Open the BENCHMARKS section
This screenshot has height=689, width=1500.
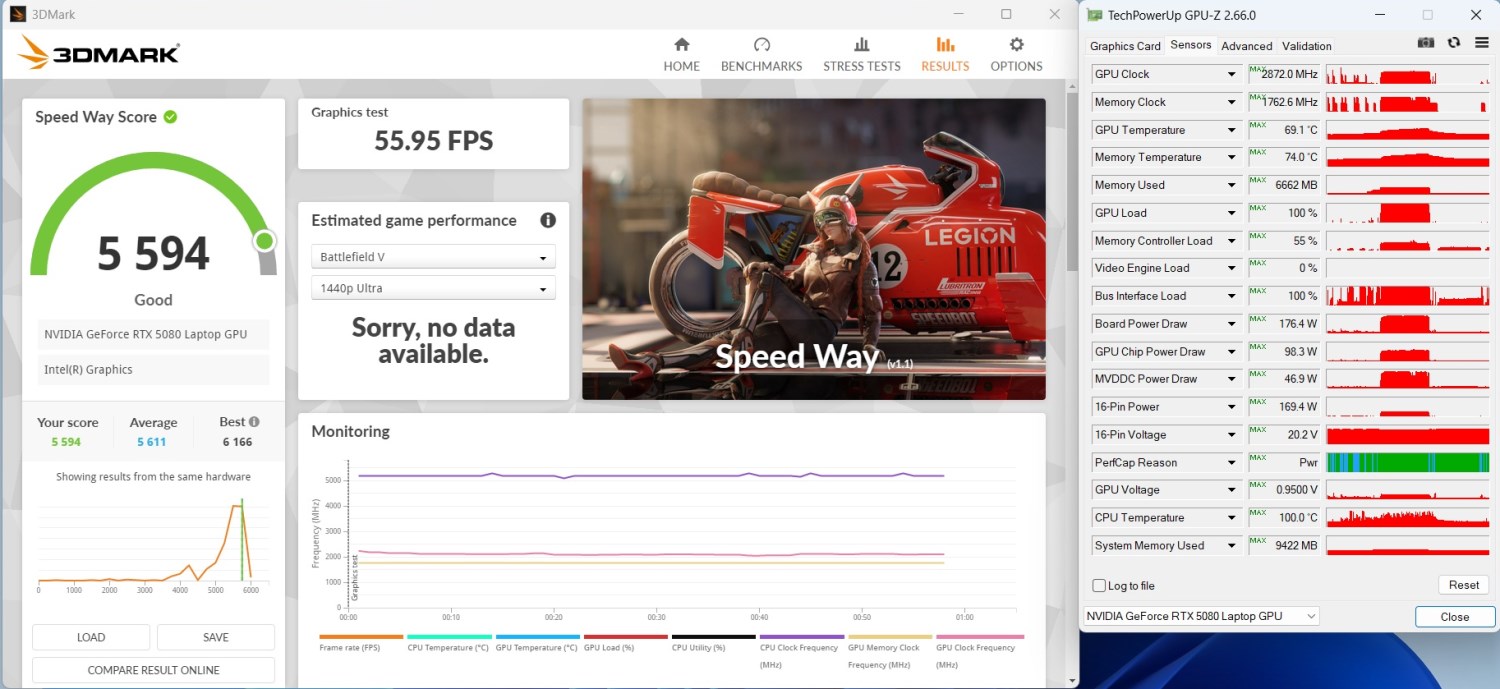pos(761,55)
